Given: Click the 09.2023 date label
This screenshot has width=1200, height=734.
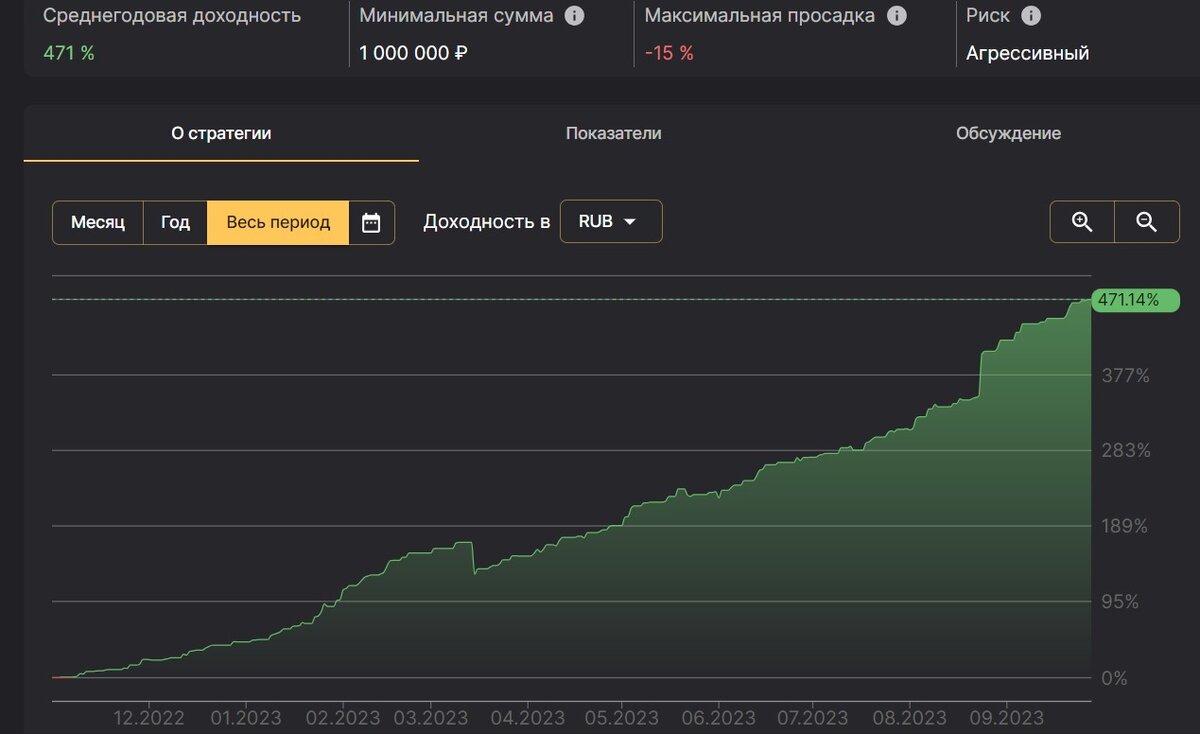Looking at the screenshot, I should pyautogui.click(x=1008, y=718).
